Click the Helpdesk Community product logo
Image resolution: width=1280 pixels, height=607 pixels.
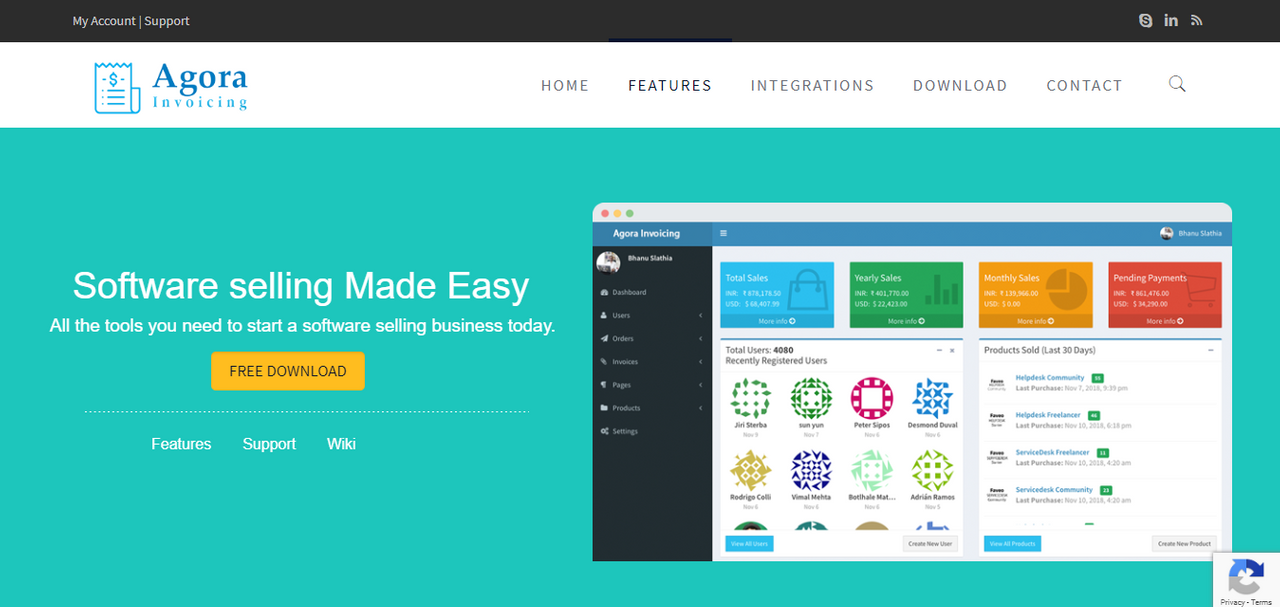(x=996, y=383)
